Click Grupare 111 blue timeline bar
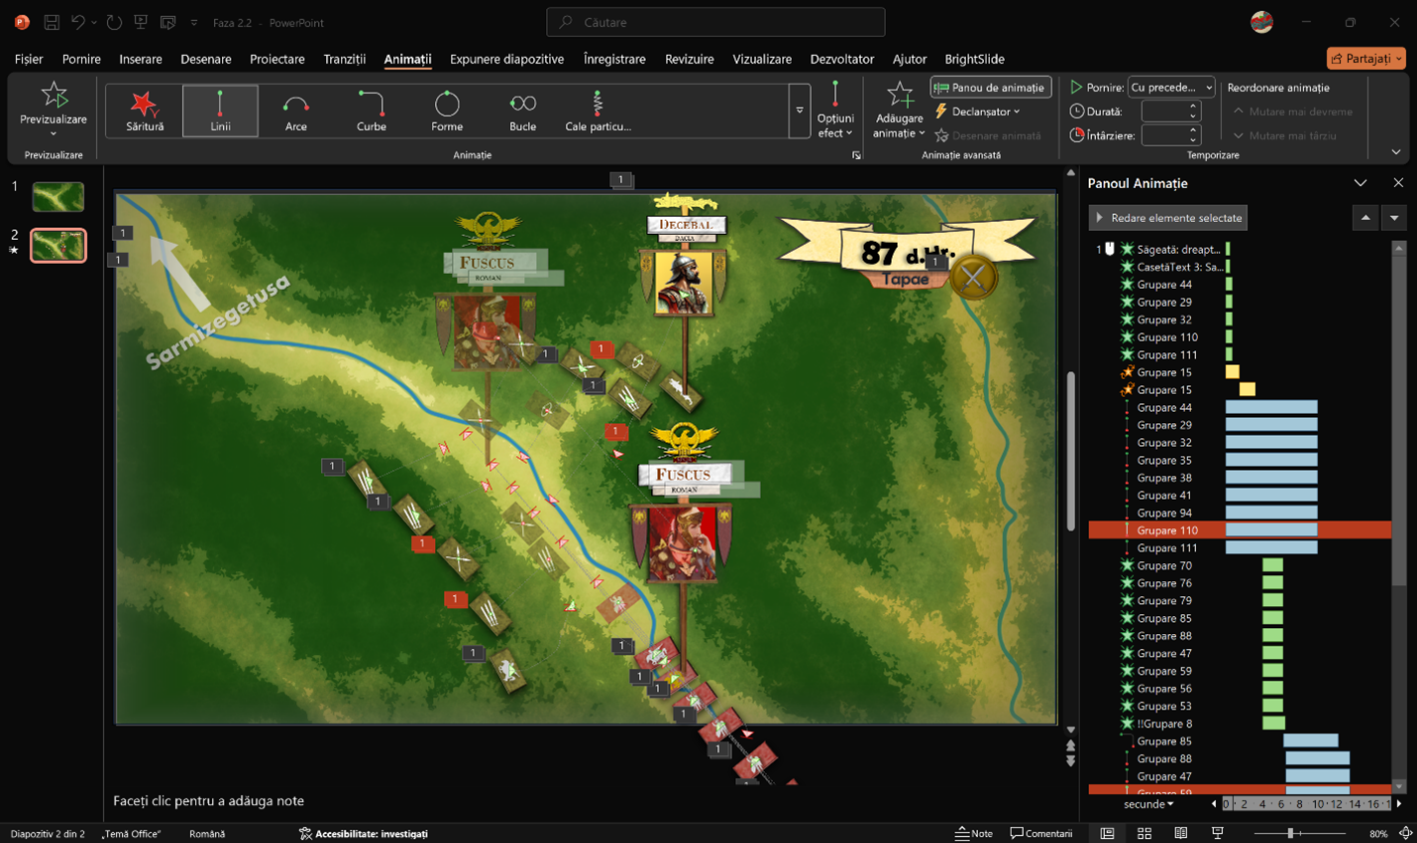The image size is (1417, 843). point(1271,548)
